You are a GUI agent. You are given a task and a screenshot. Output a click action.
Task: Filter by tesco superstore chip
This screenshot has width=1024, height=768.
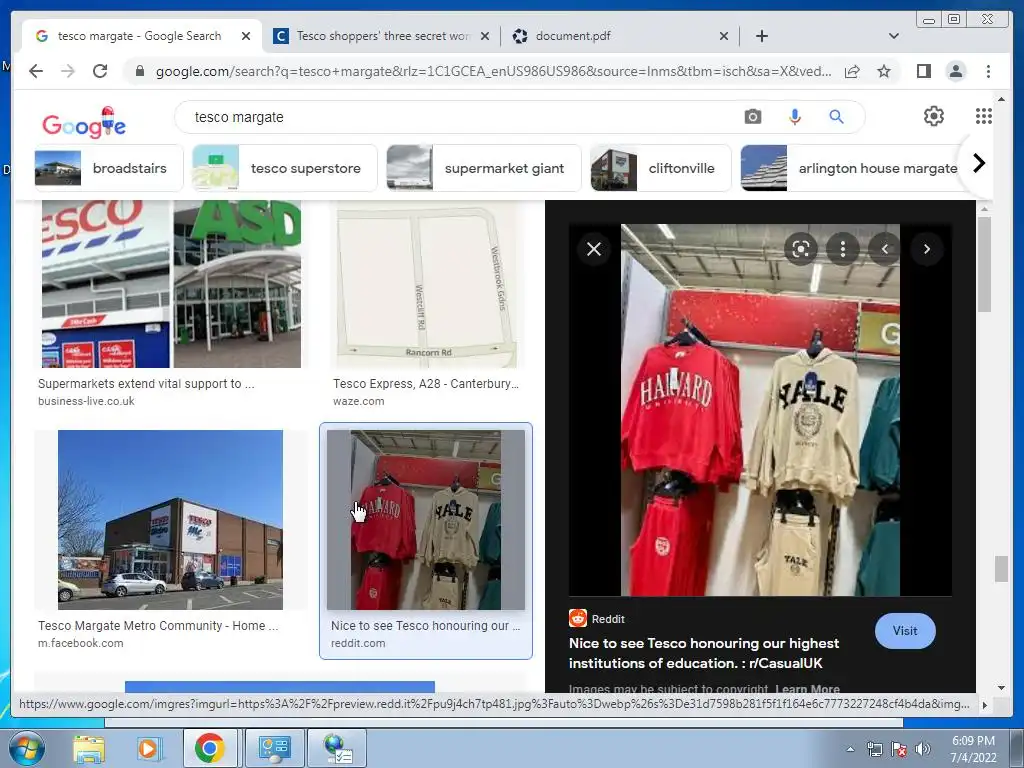tap(285, 168)
